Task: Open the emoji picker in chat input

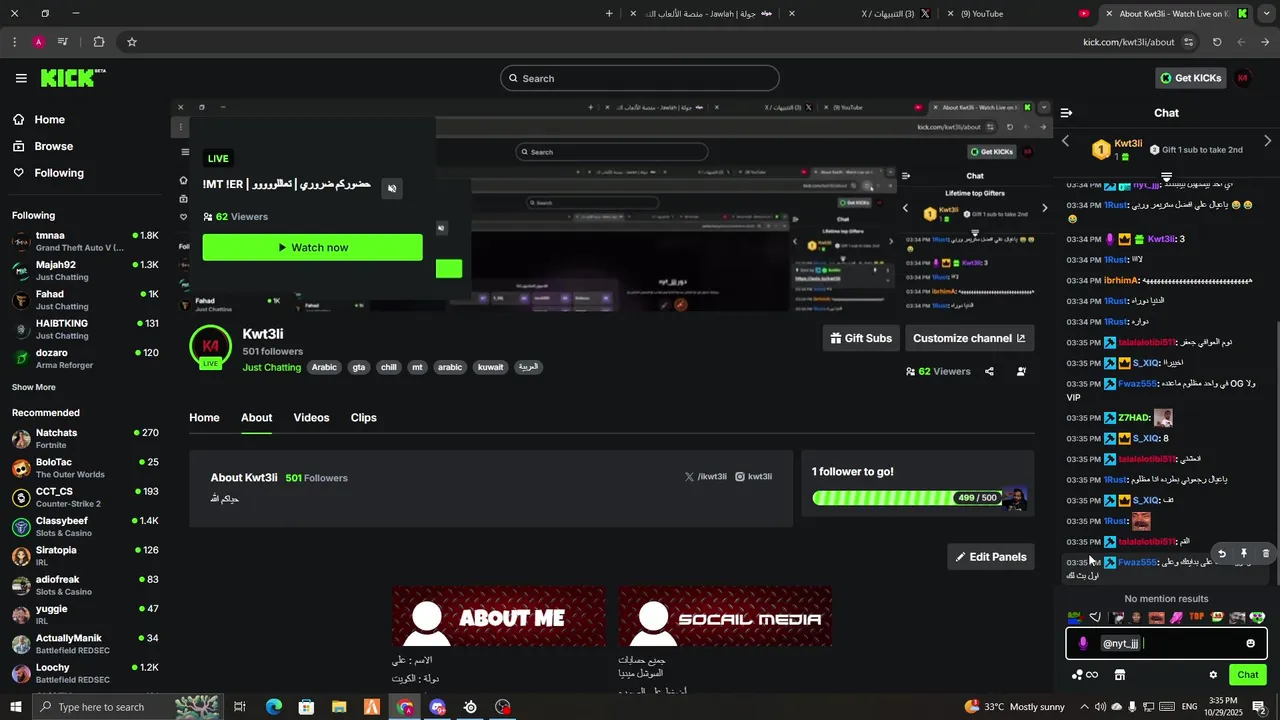Action: click(x=1250, y=644)
